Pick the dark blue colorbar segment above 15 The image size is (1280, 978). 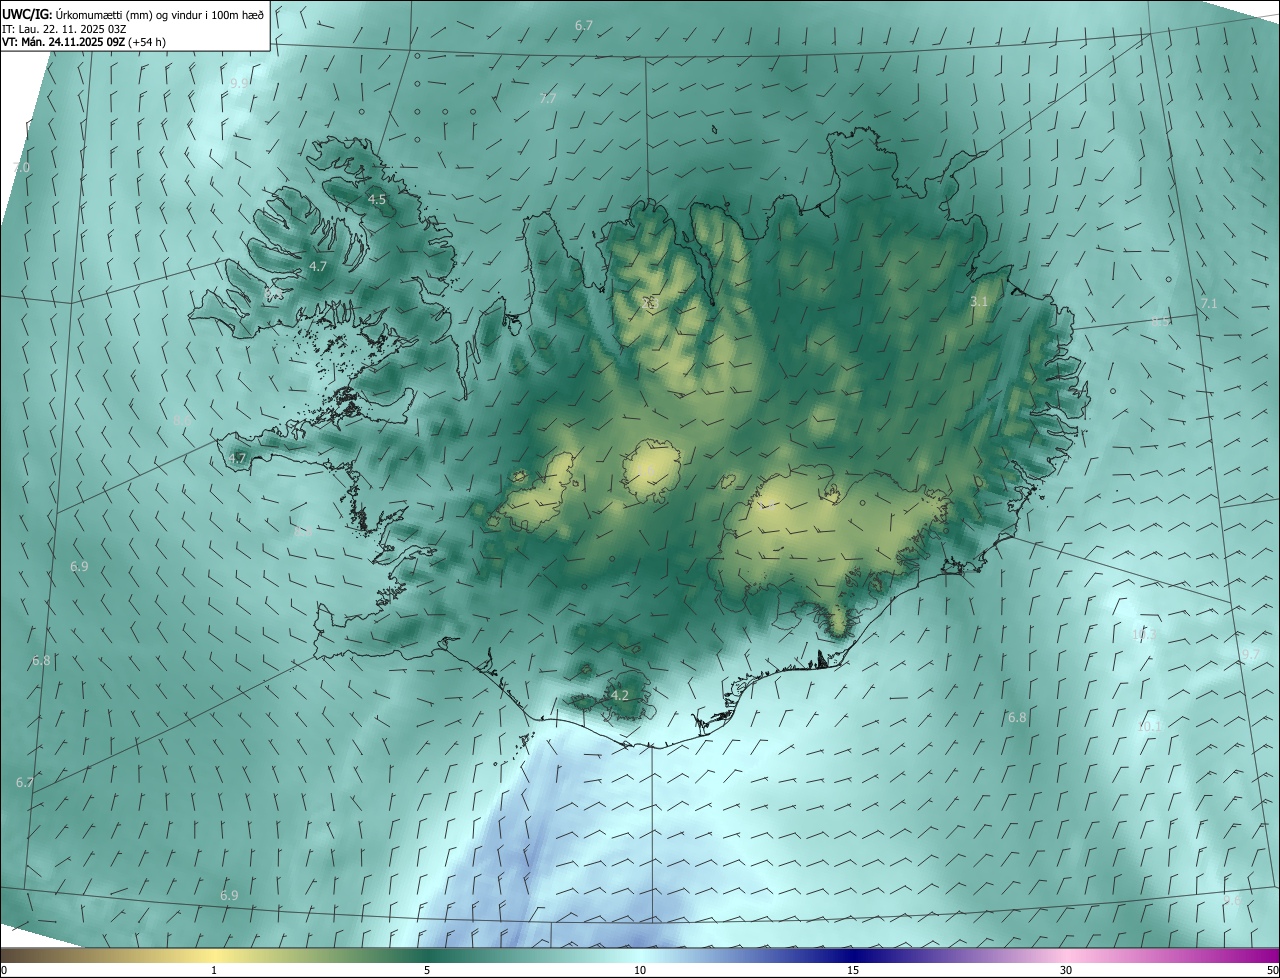853,955
